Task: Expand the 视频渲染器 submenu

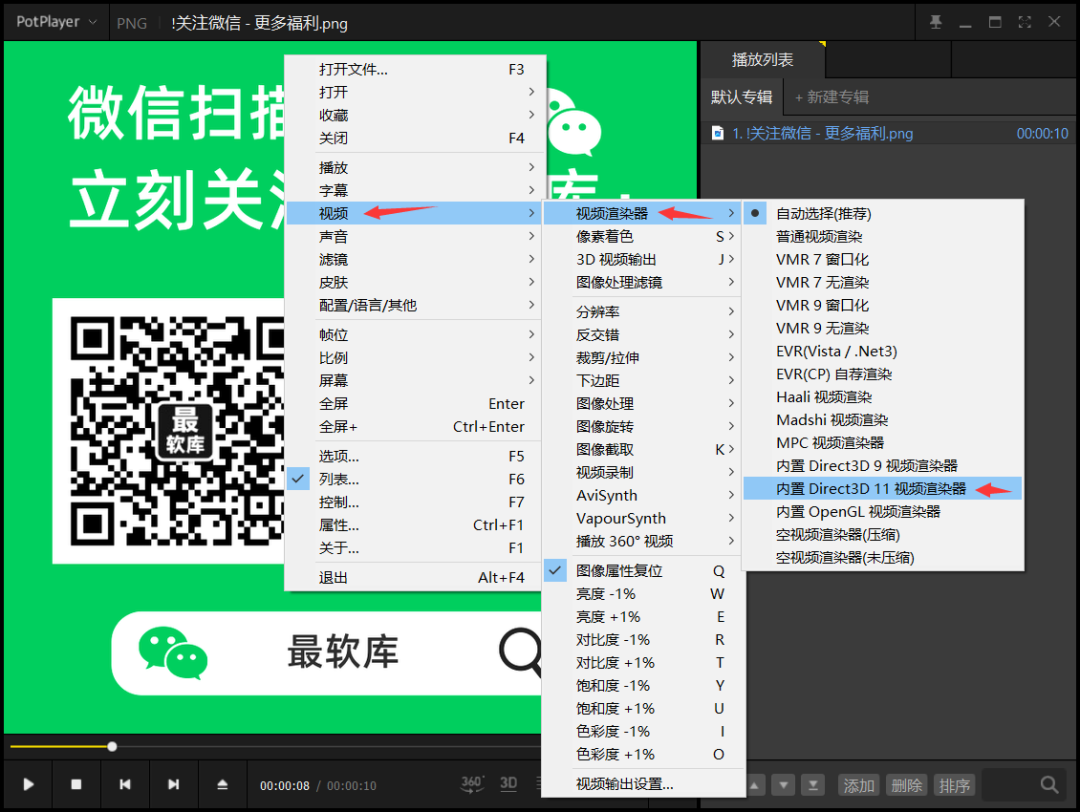Action: pyautogui.click(x=643, y=214)
